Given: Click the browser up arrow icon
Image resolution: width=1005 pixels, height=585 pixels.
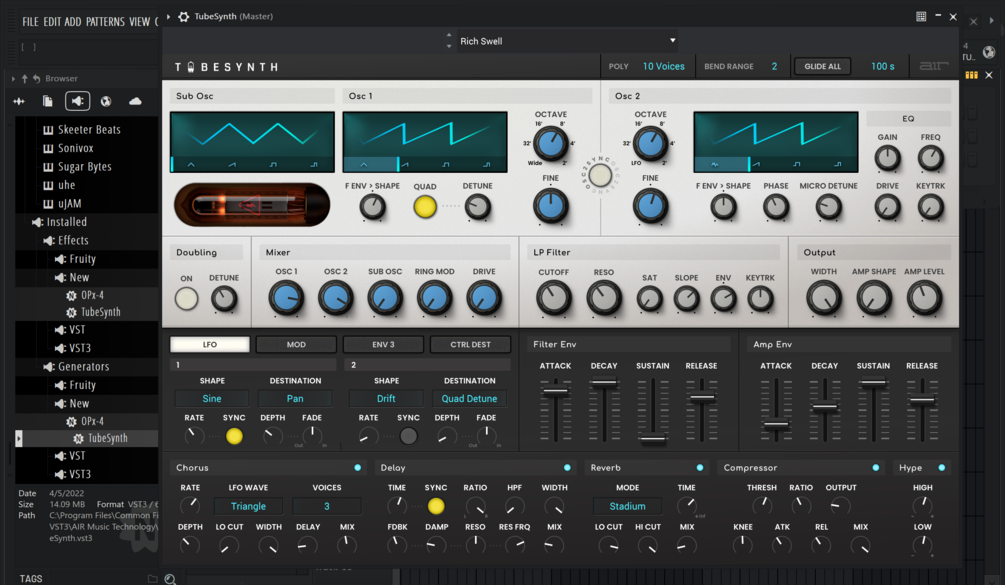Looking at the screenshot, I should point(25,79).
